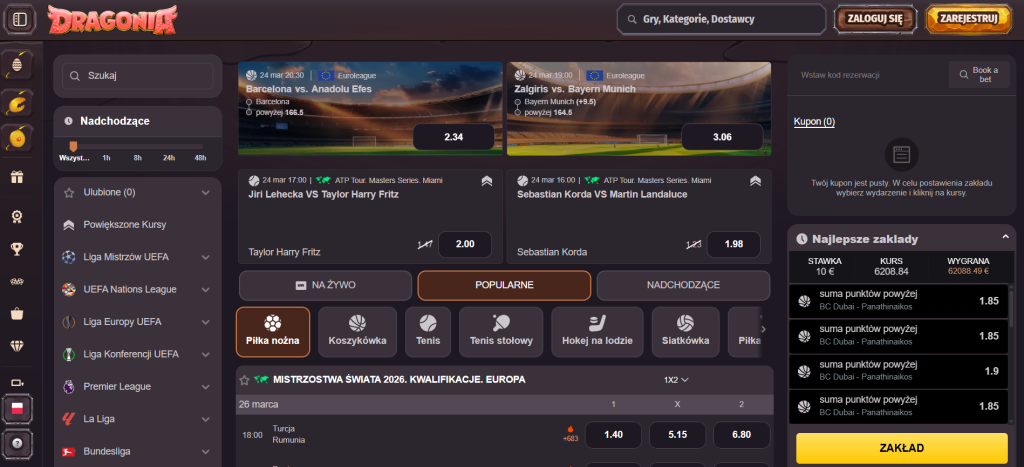
Task: Open the diamond VIP icon
Action: [18, 346]
